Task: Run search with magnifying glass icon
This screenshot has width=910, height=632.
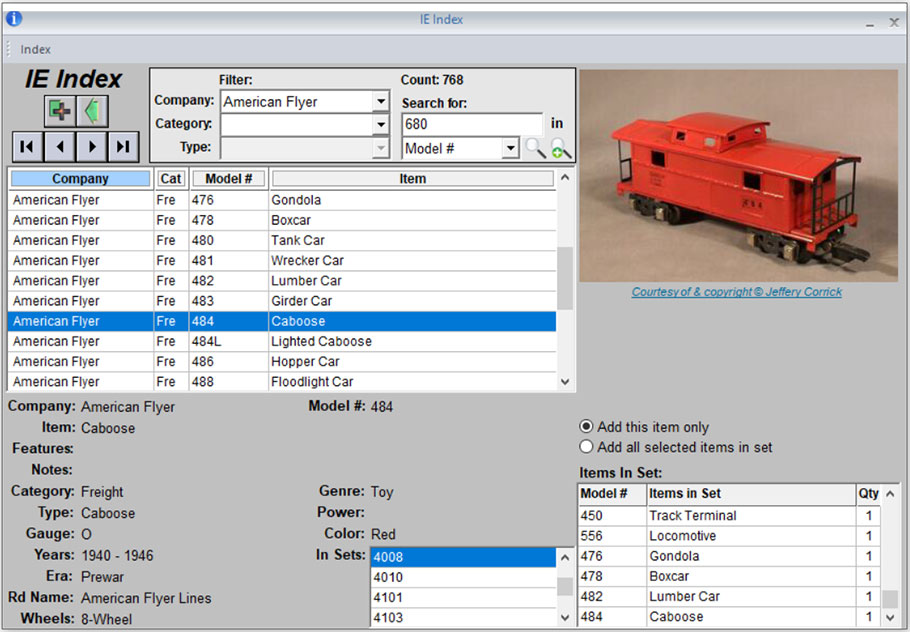Action: tap(535, 148)
